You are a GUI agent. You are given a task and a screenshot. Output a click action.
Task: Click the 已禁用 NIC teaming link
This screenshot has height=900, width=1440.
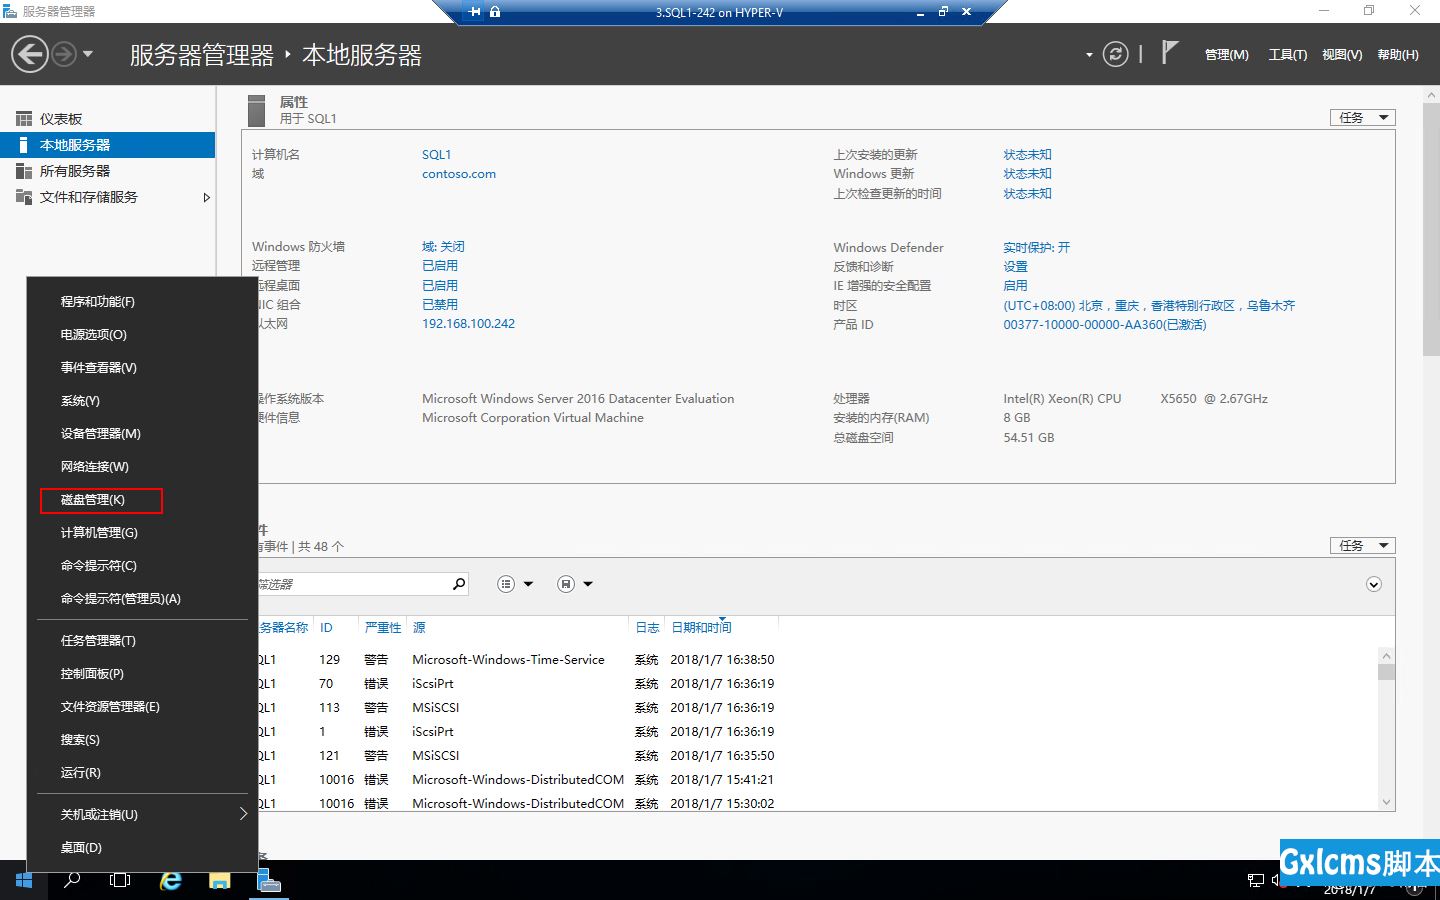pyautogui.click(x=440, y=305)
